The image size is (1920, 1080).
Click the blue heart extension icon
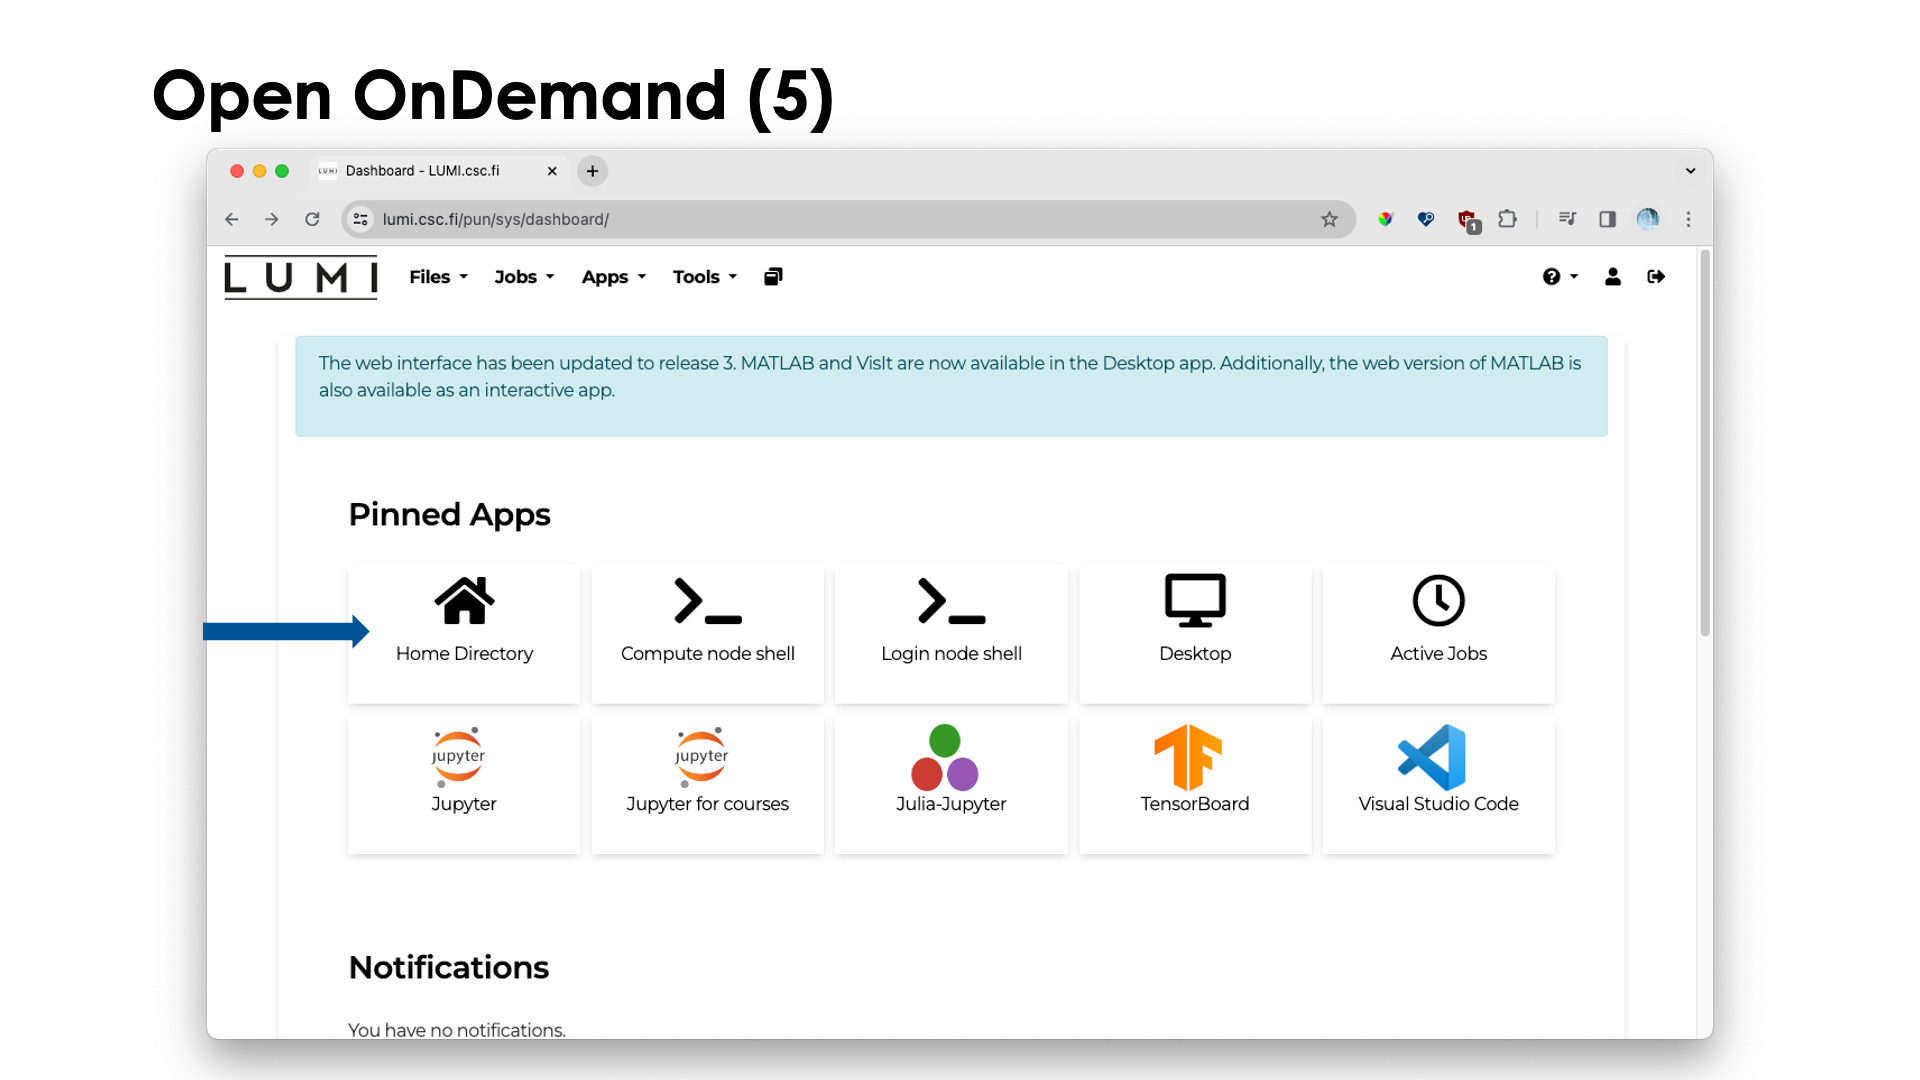tap(1426, 219)
